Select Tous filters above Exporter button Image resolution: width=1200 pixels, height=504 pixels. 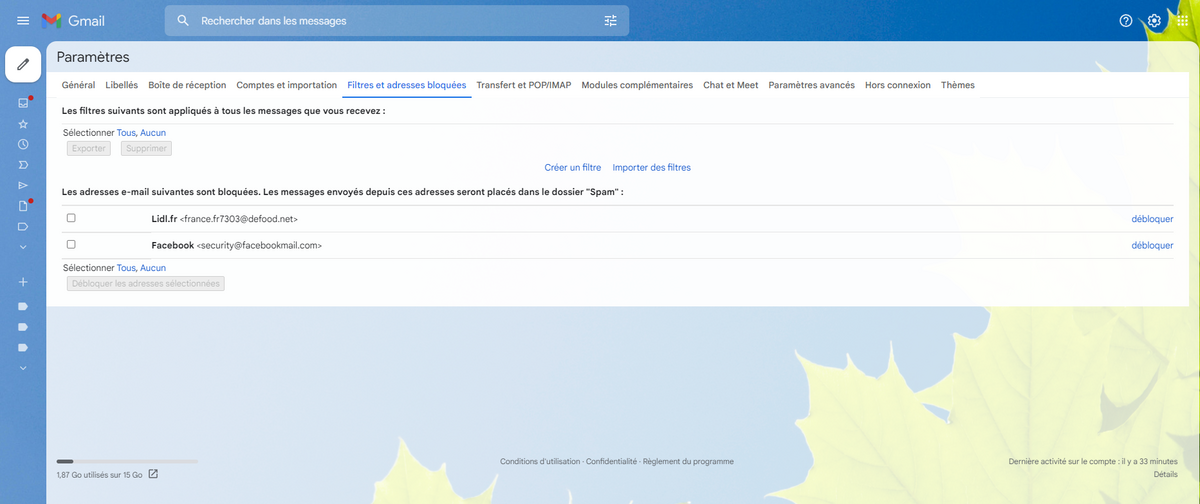126,132
